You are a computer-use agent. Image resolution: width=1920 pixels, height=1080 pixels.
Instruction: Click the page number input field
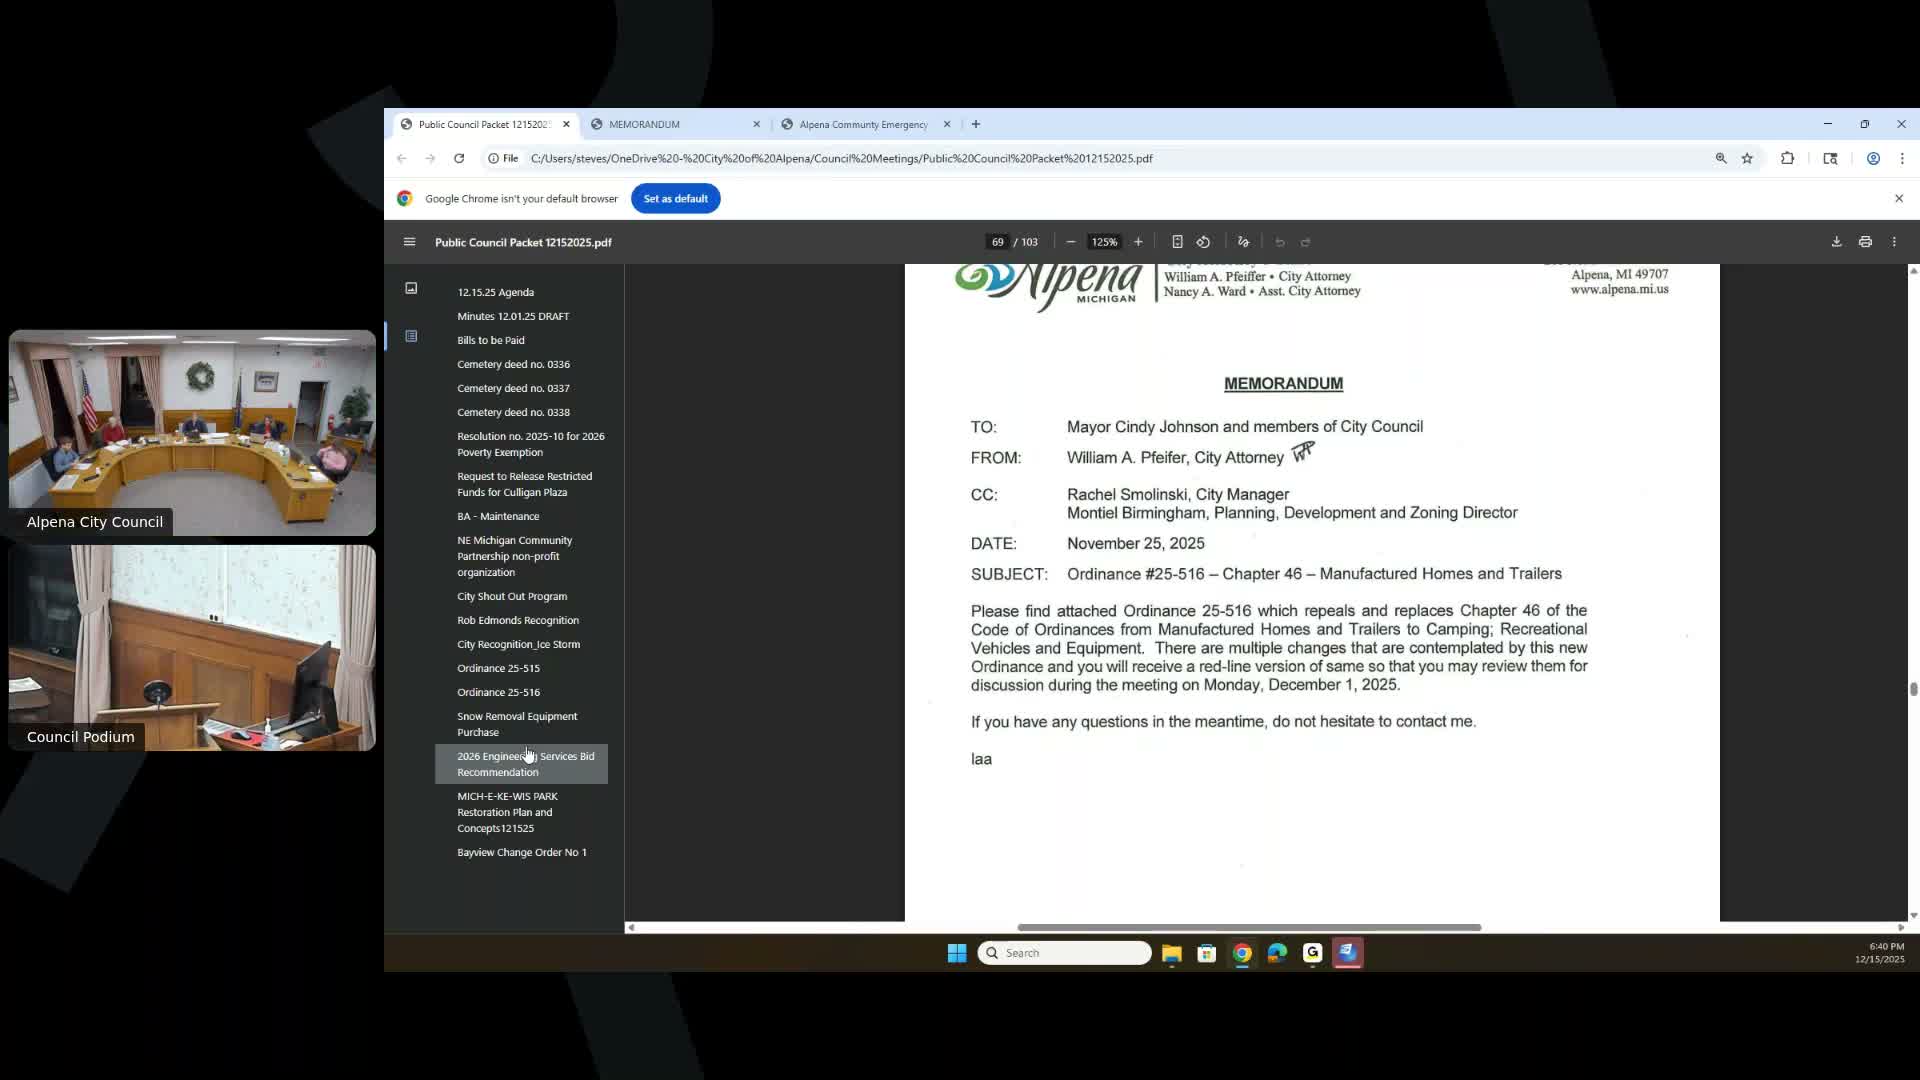pos(997,242)
